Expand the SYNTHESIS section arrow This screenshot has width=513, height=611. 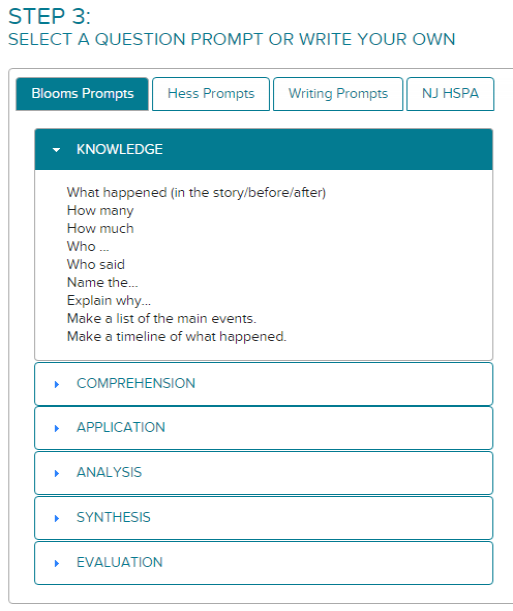(57, 518)
